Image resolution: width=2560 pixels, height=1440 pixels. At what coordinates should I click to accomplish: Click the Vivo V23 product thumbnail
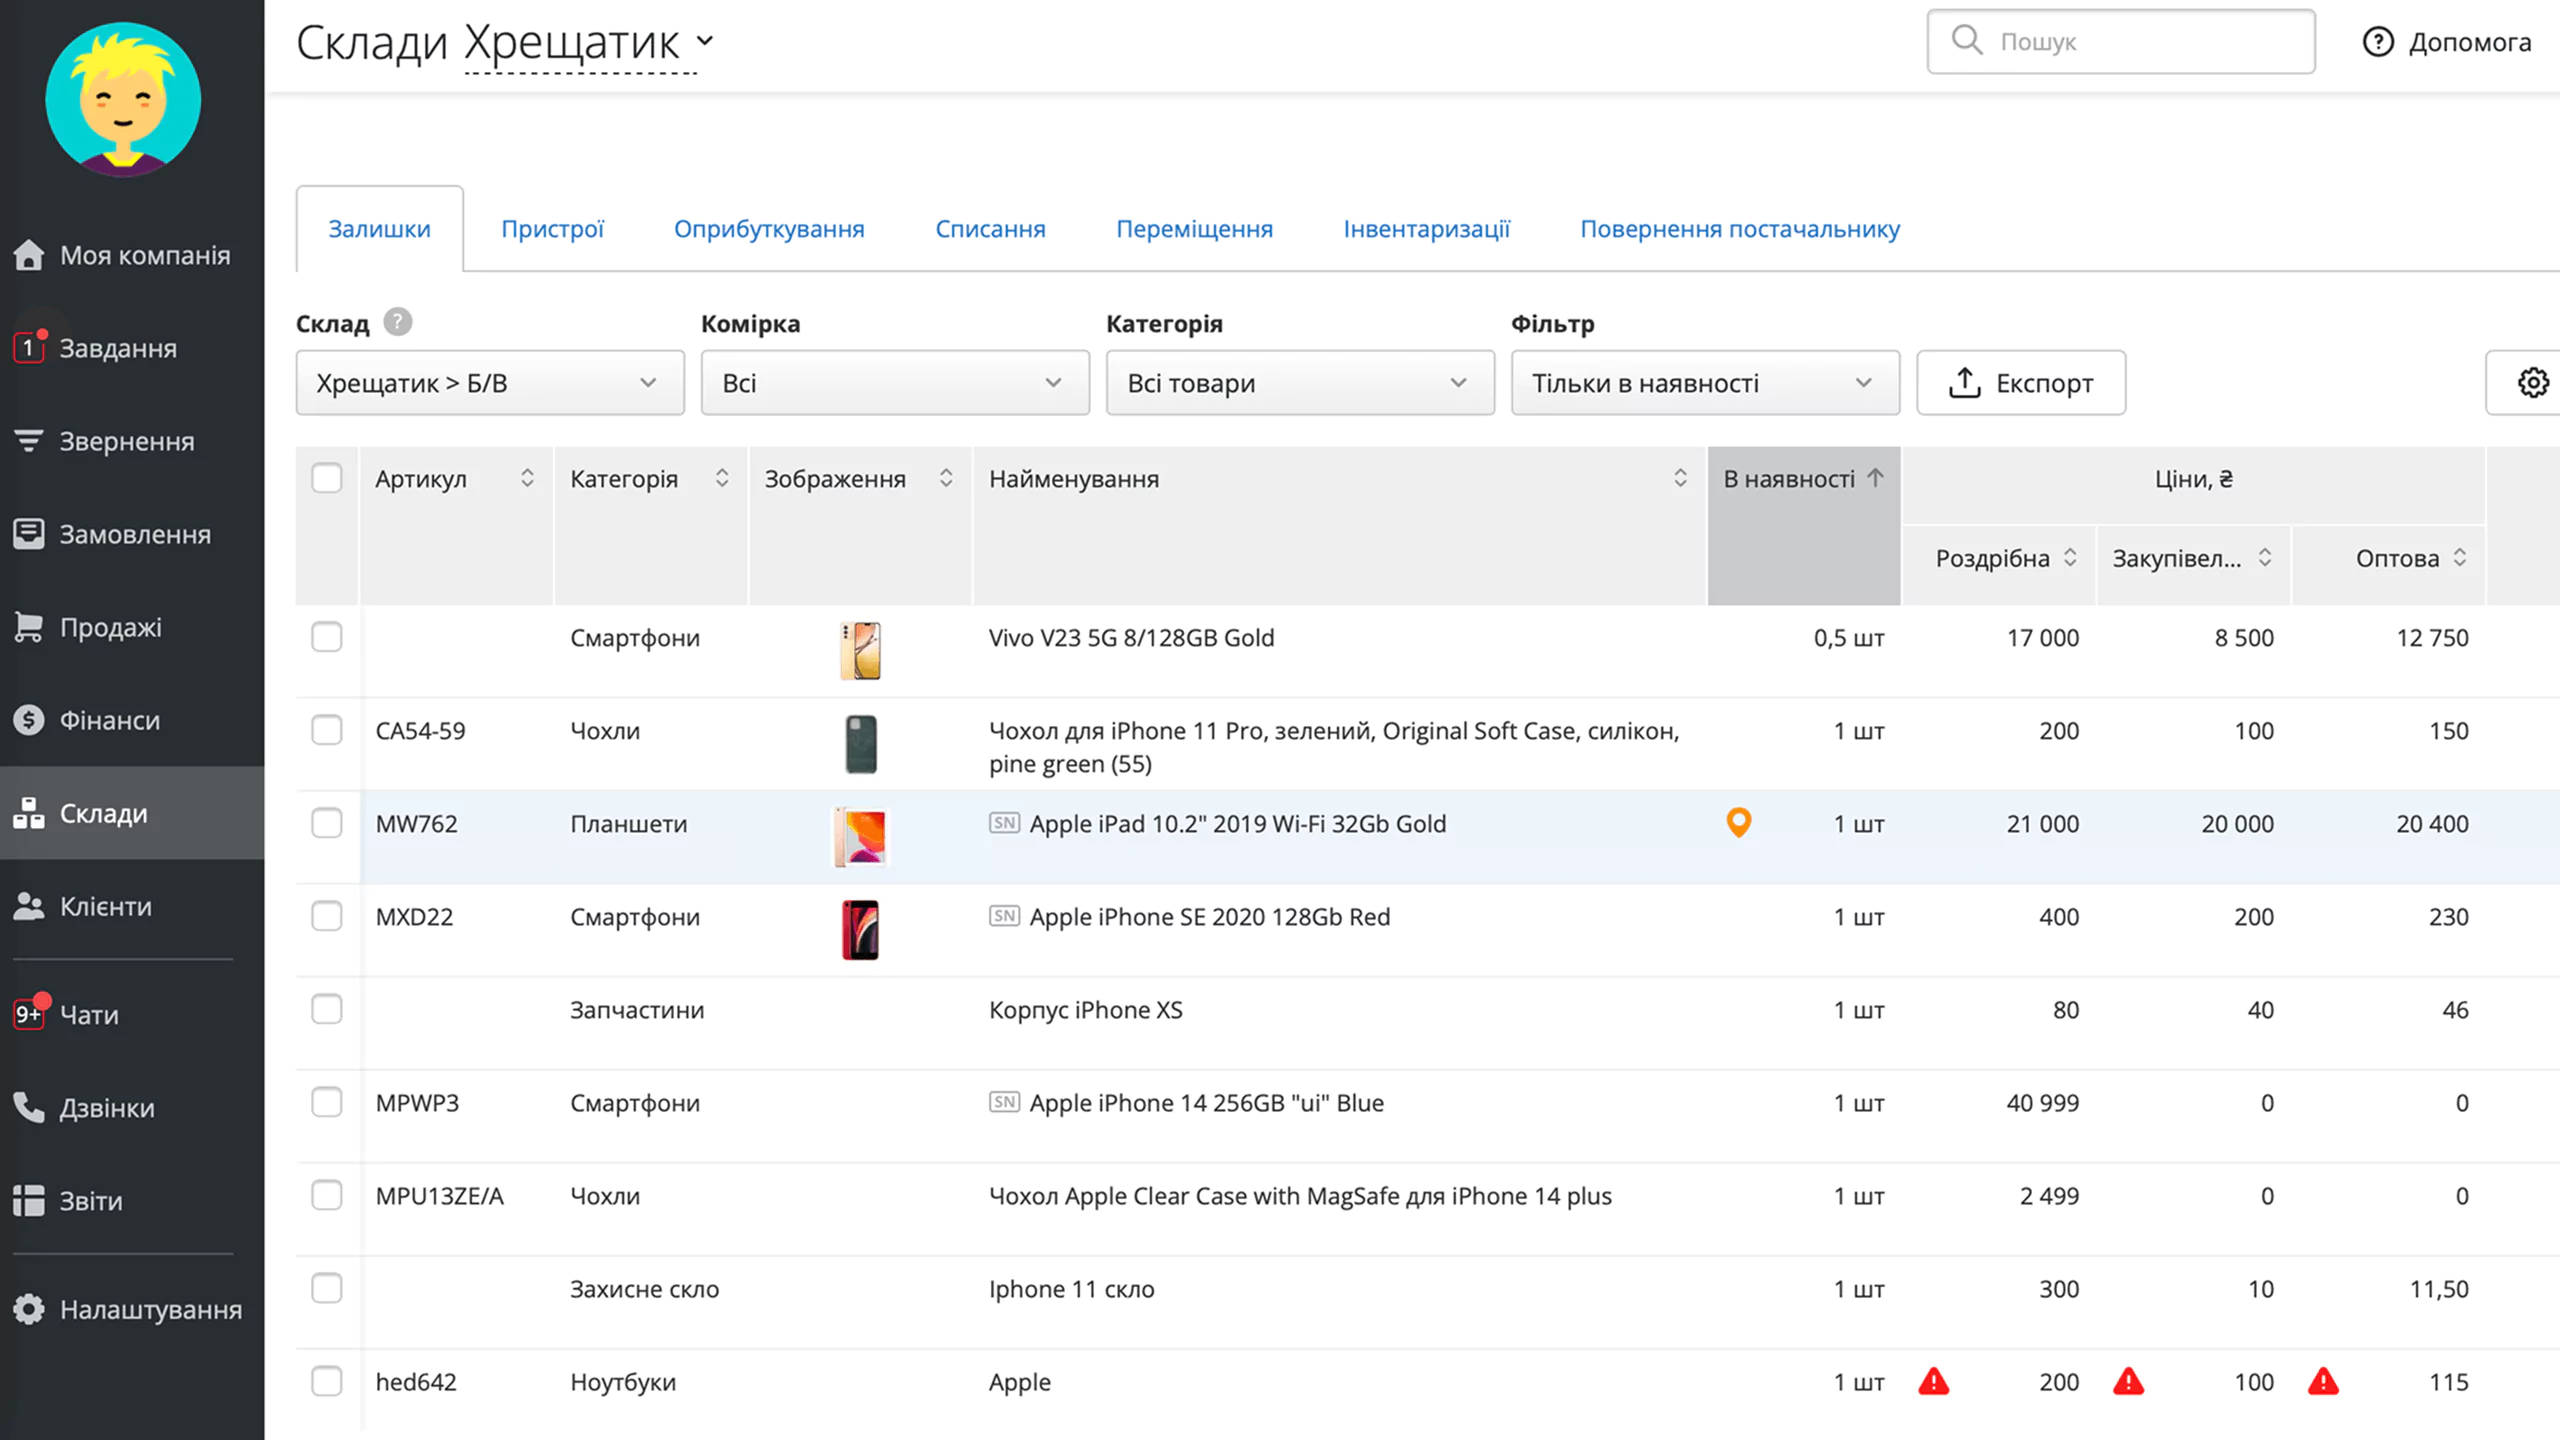click(860, 650)
